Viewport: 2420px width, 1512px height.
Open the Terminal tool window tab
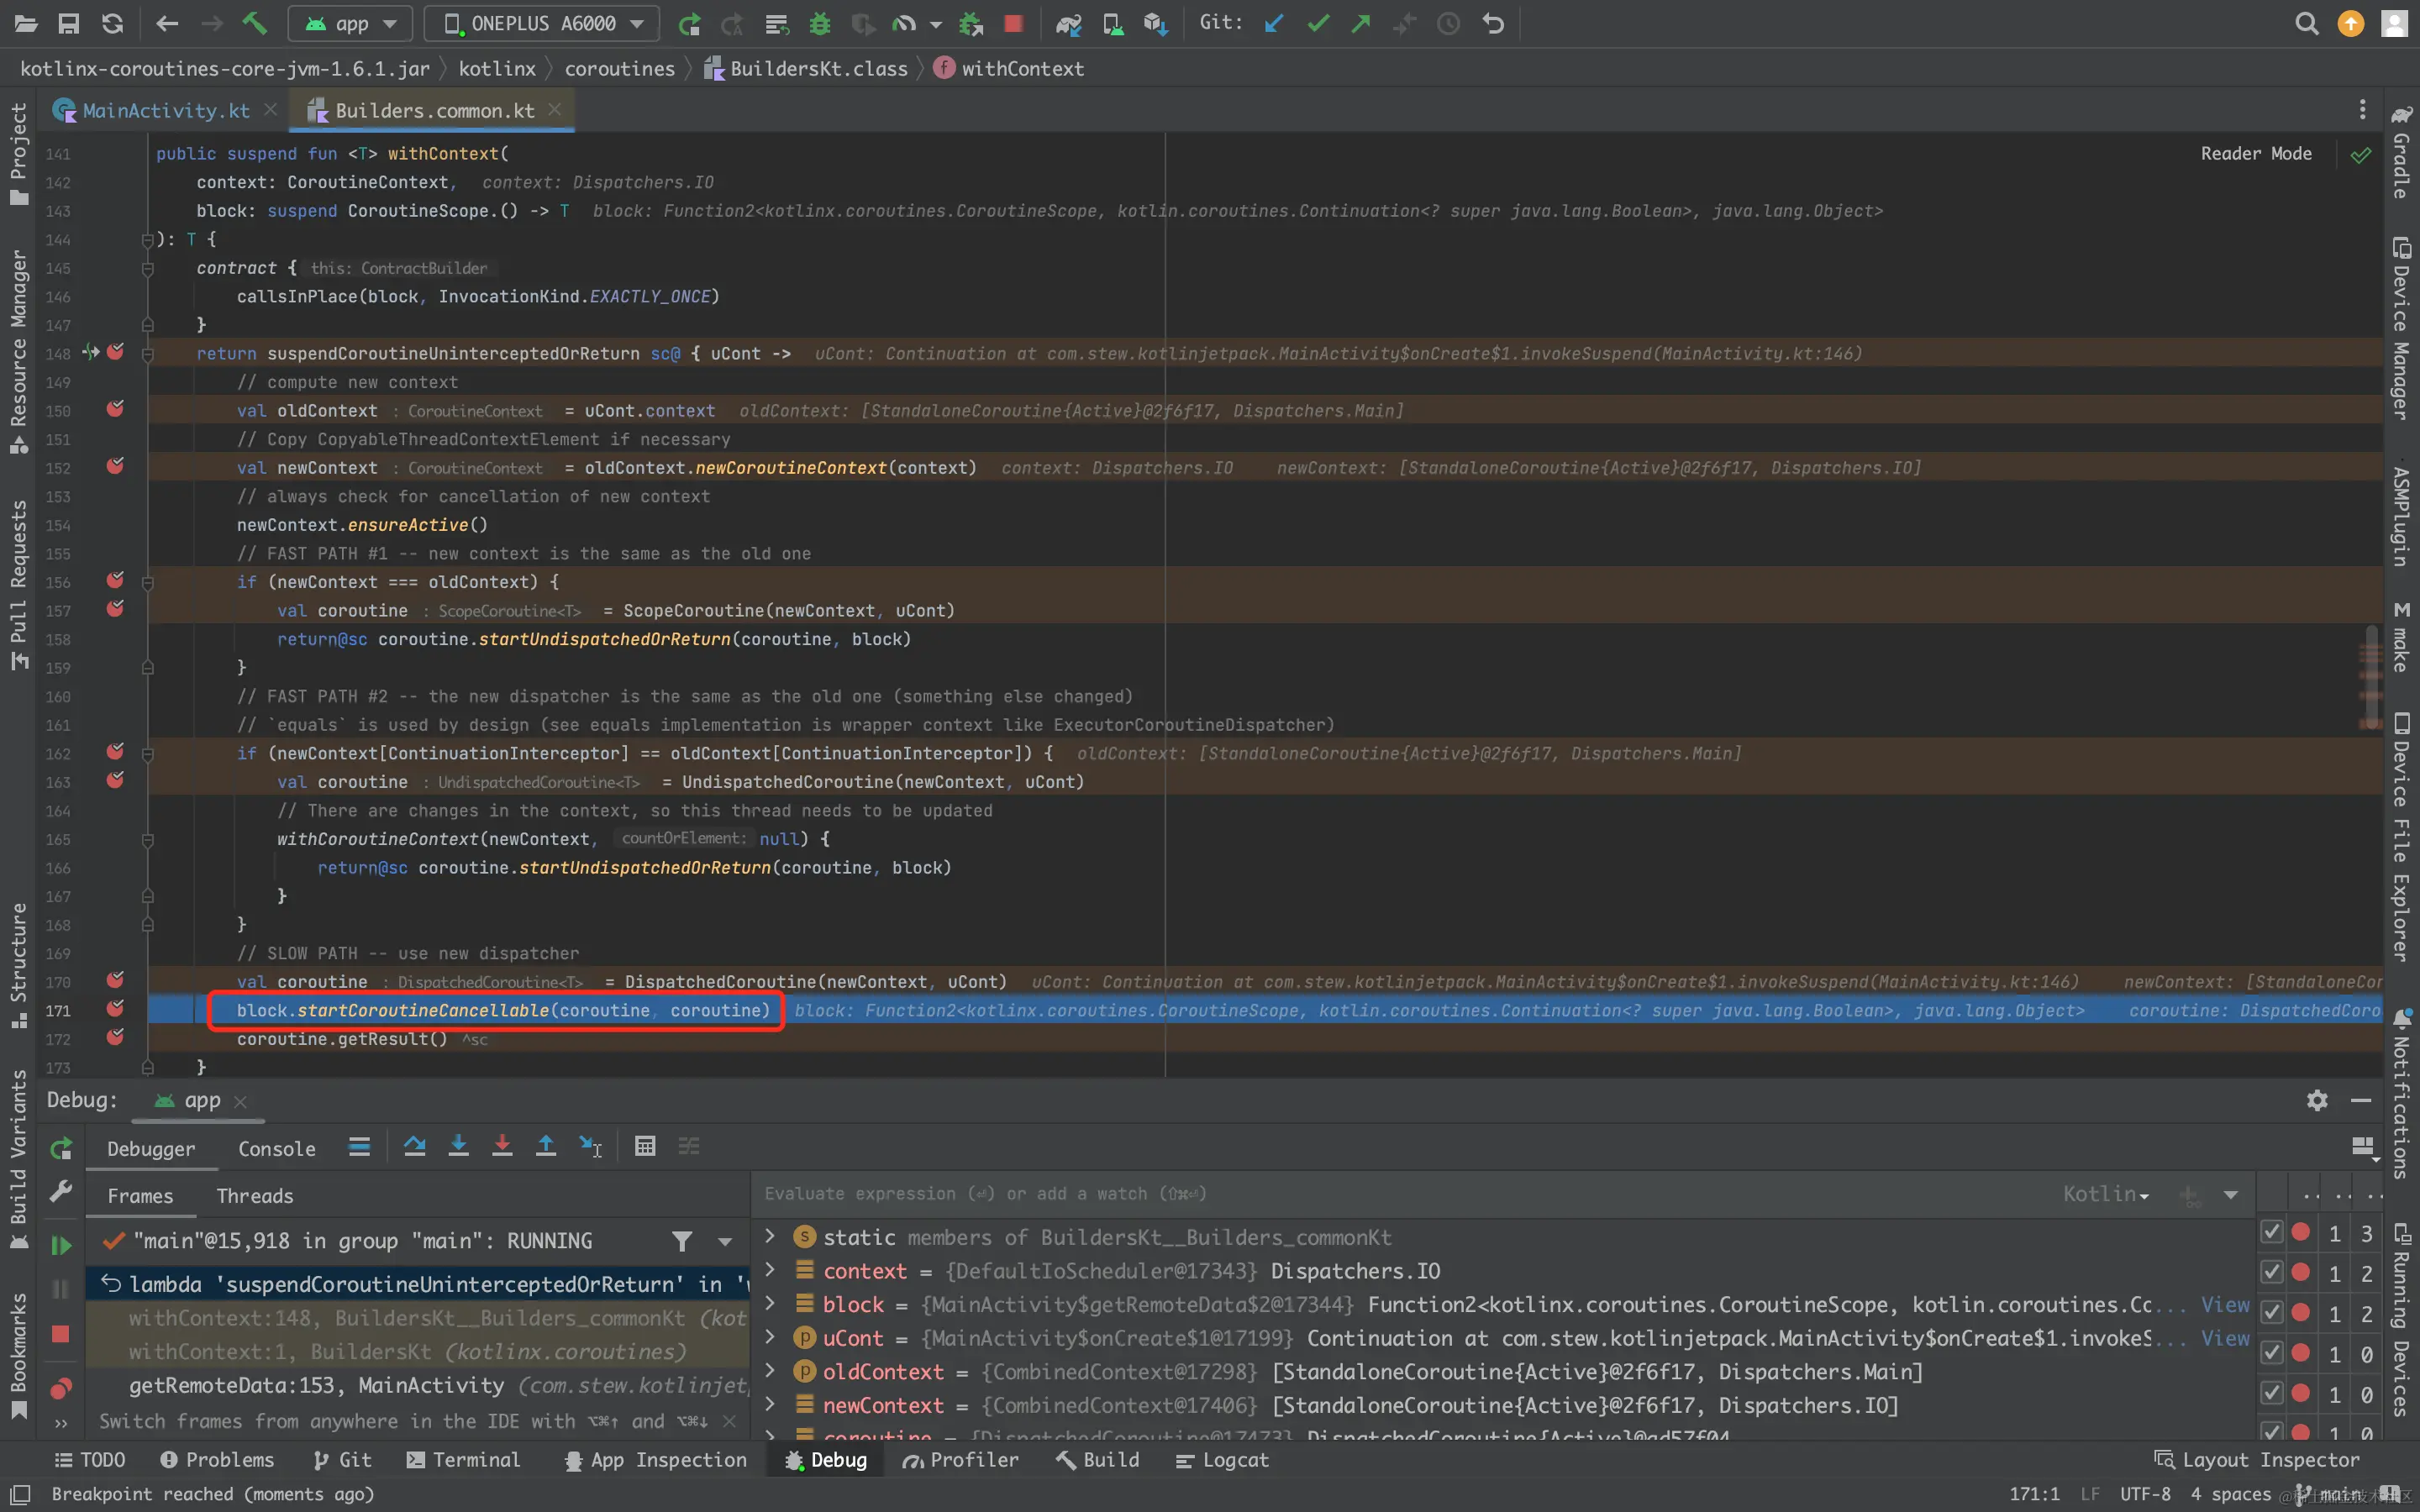[x=463, y=1460]
